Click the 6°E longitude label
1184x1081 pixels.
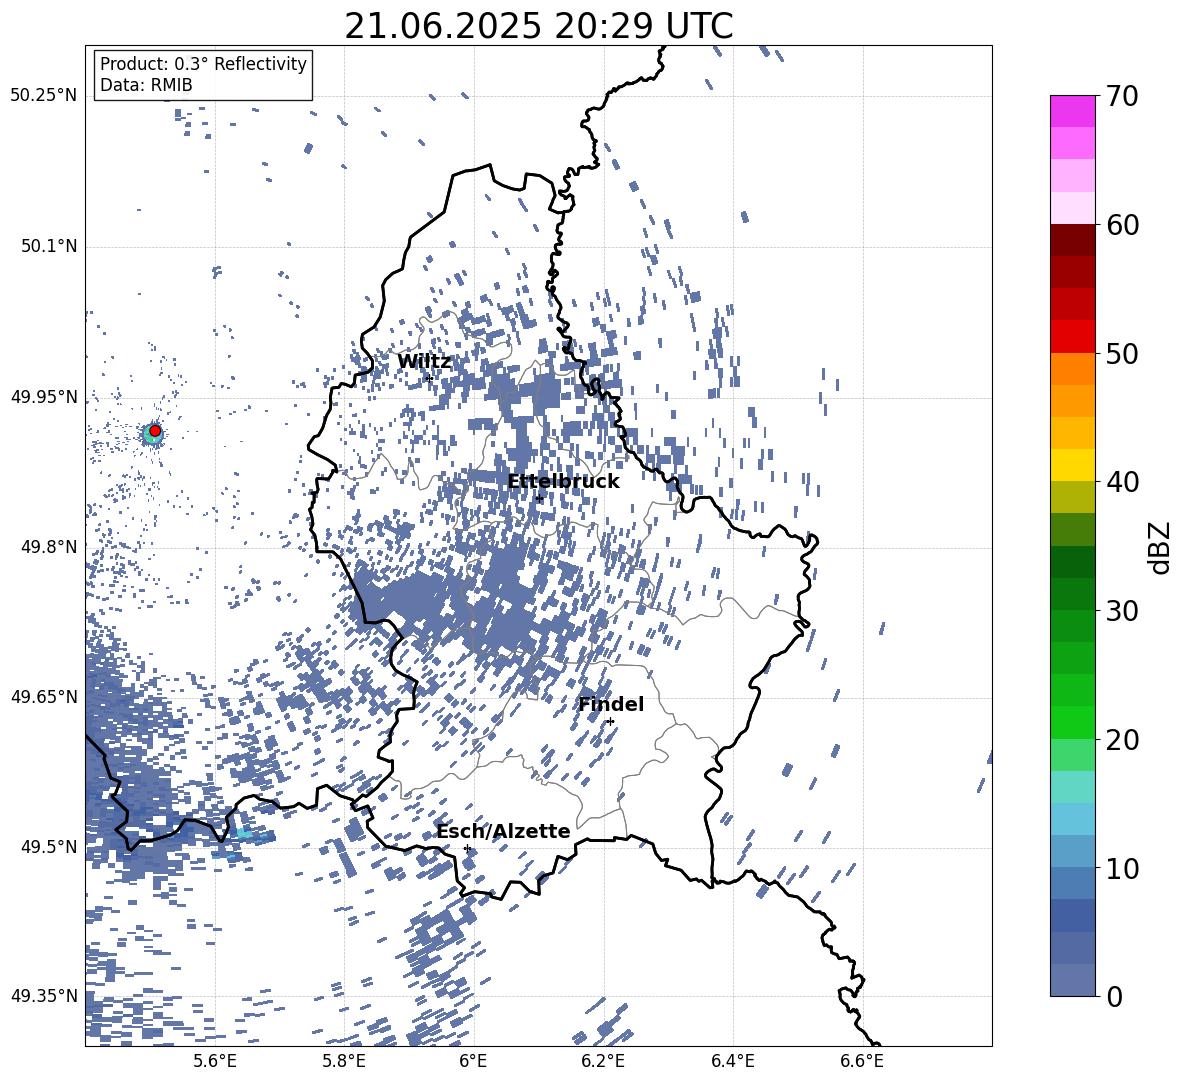coord(473,1061)
